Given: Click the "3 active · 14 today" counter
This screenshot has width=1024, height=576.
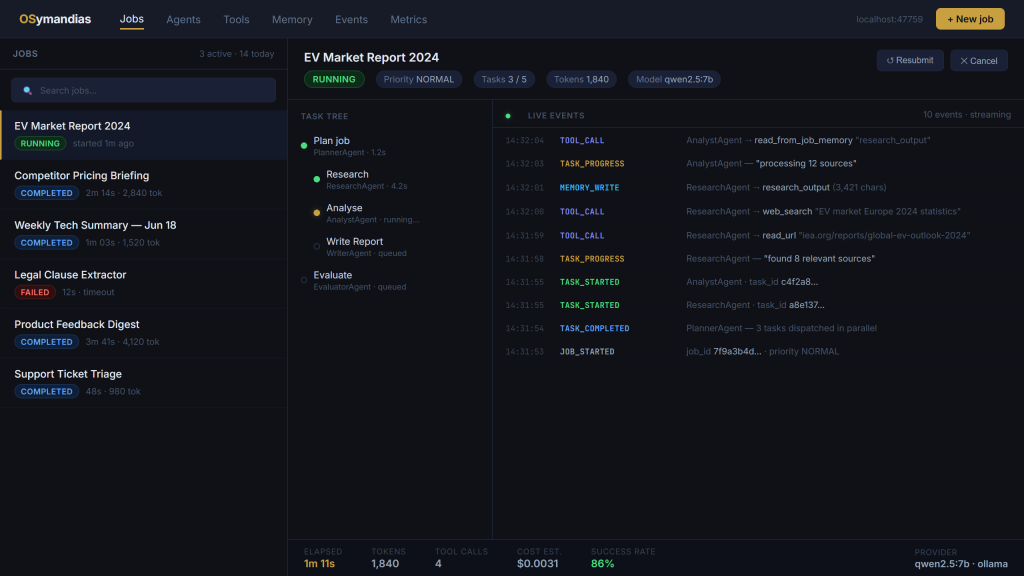Looking at the screenshot, I should (236, 54).
